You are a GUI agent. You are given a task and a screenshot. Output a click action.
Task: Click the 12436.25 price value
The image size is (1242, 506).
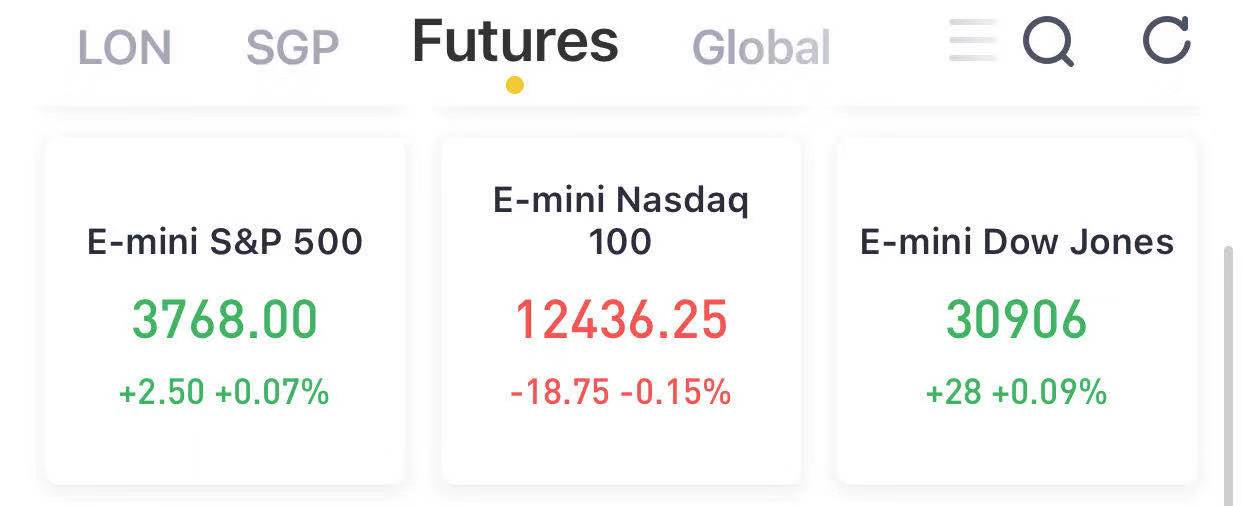(621, 320)
